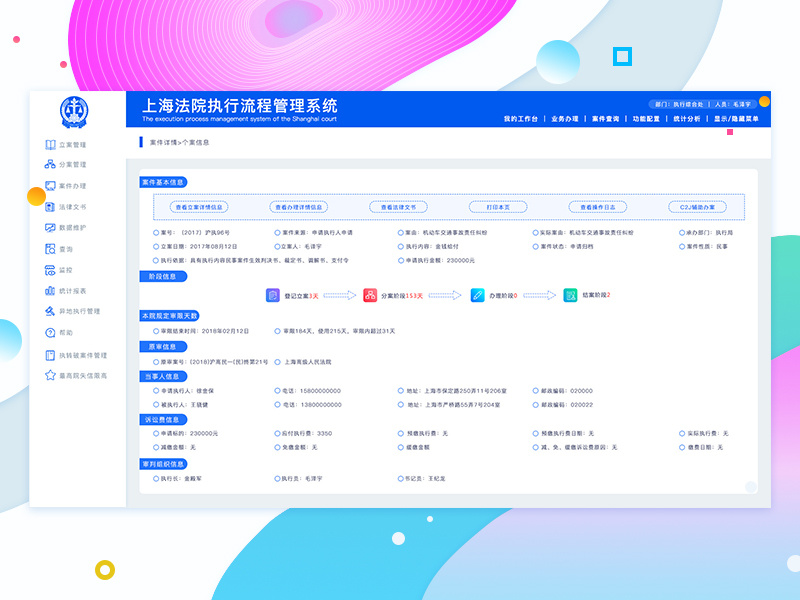This screenshot has height=600, width=800.
Task: Click the 承办部门 执行局 field
Action: (706, 233)
